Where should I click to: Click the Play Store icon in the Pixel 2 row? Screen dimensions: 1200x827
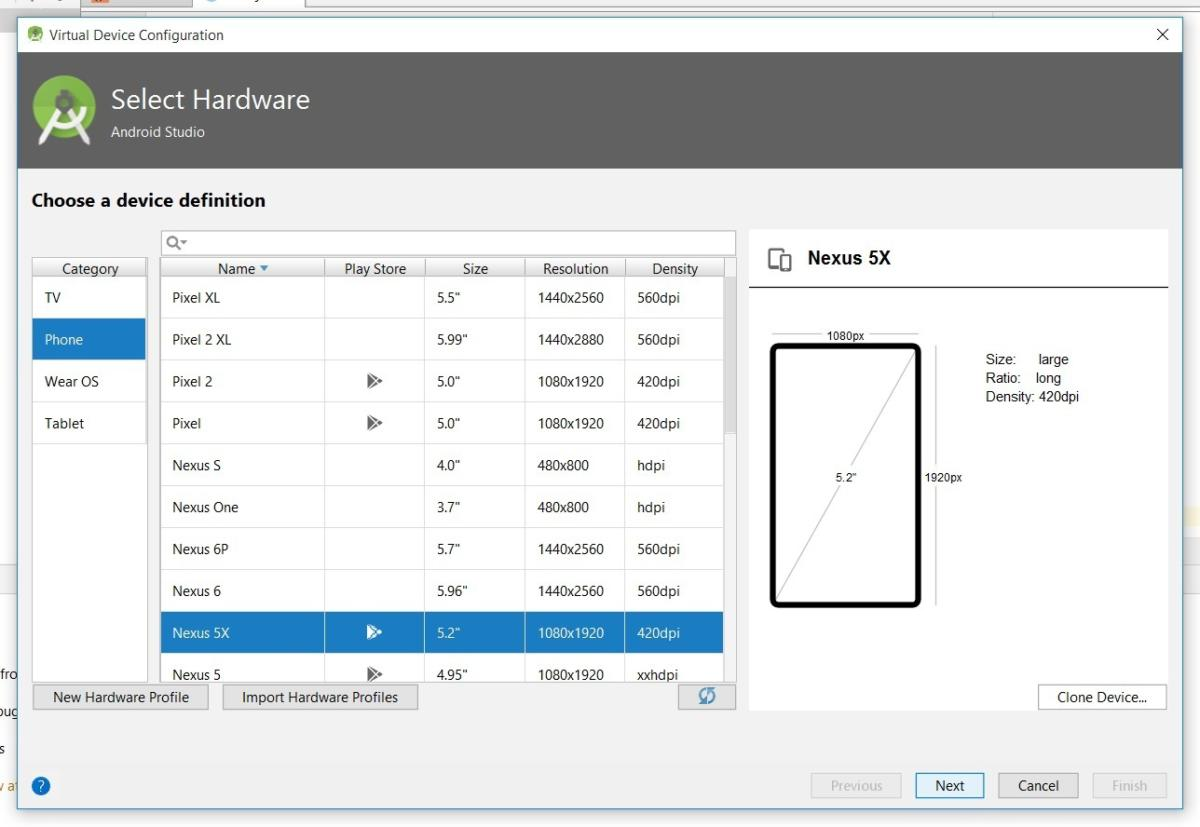(374, 381)
